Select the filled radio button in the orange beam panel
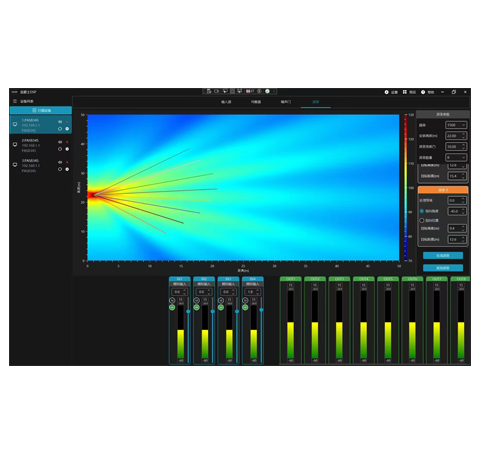480x450 pixels. [422, 211]
